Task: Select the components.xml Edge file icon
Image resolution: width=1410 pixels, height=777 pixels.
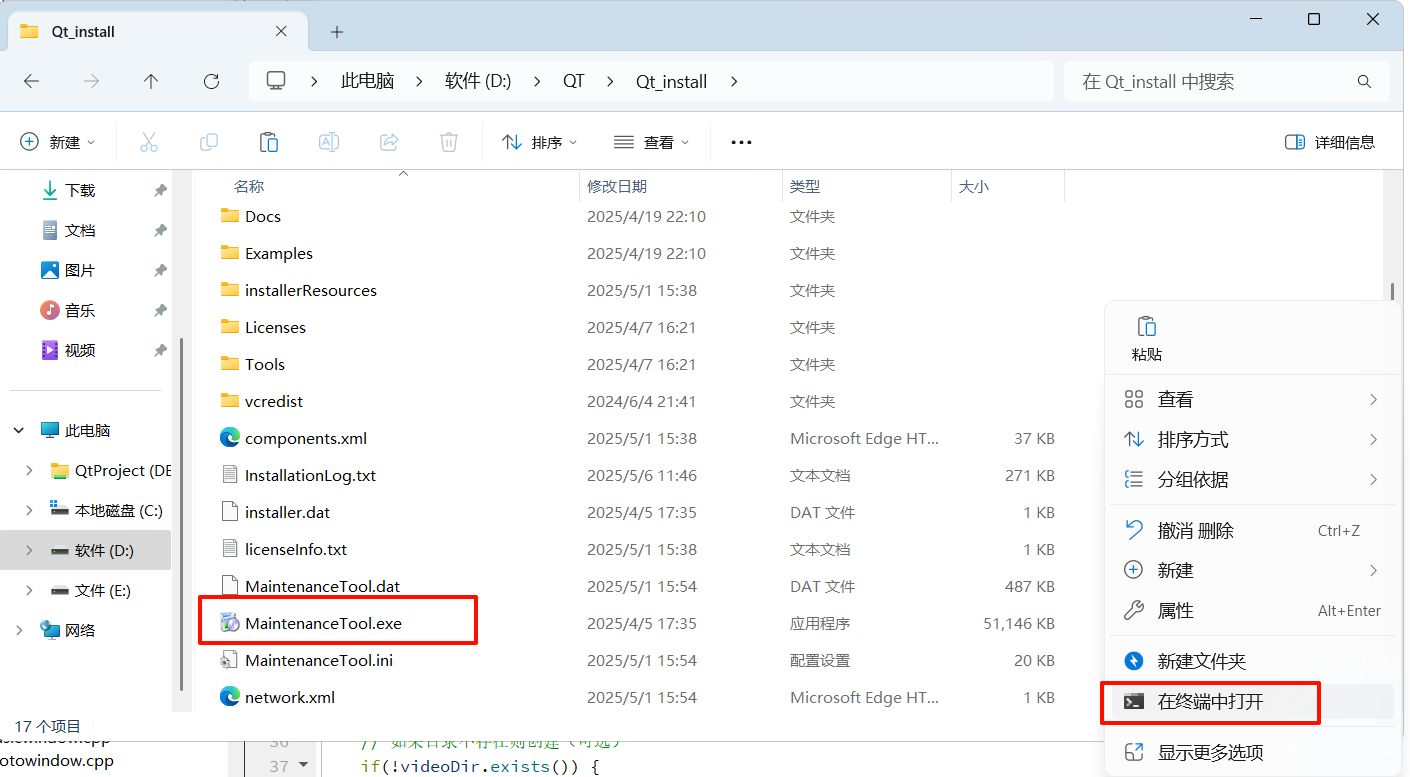Action: [x=230, y=438]
